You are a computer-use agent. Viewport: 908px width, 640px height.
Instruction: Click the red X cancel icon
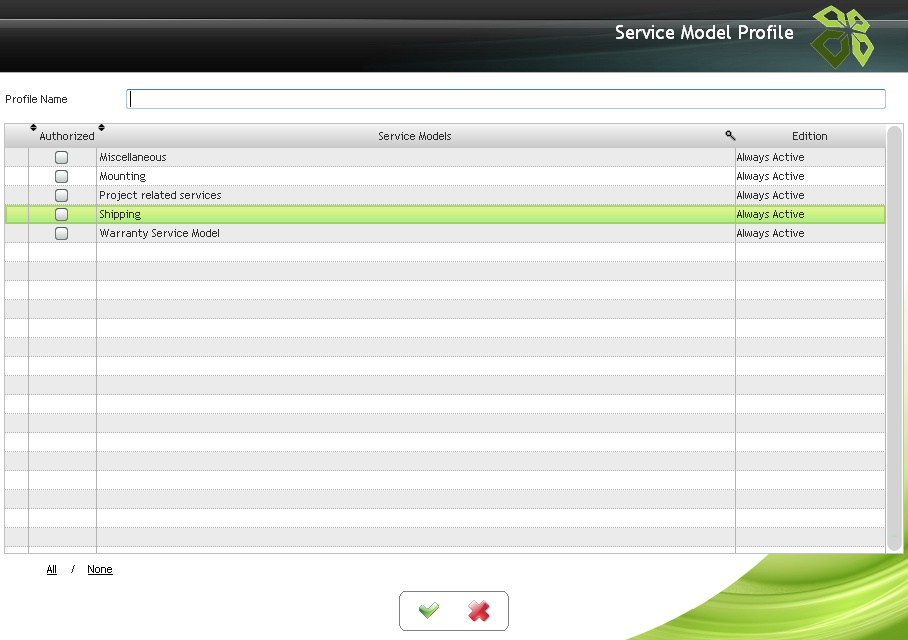(x=479, y=611)
